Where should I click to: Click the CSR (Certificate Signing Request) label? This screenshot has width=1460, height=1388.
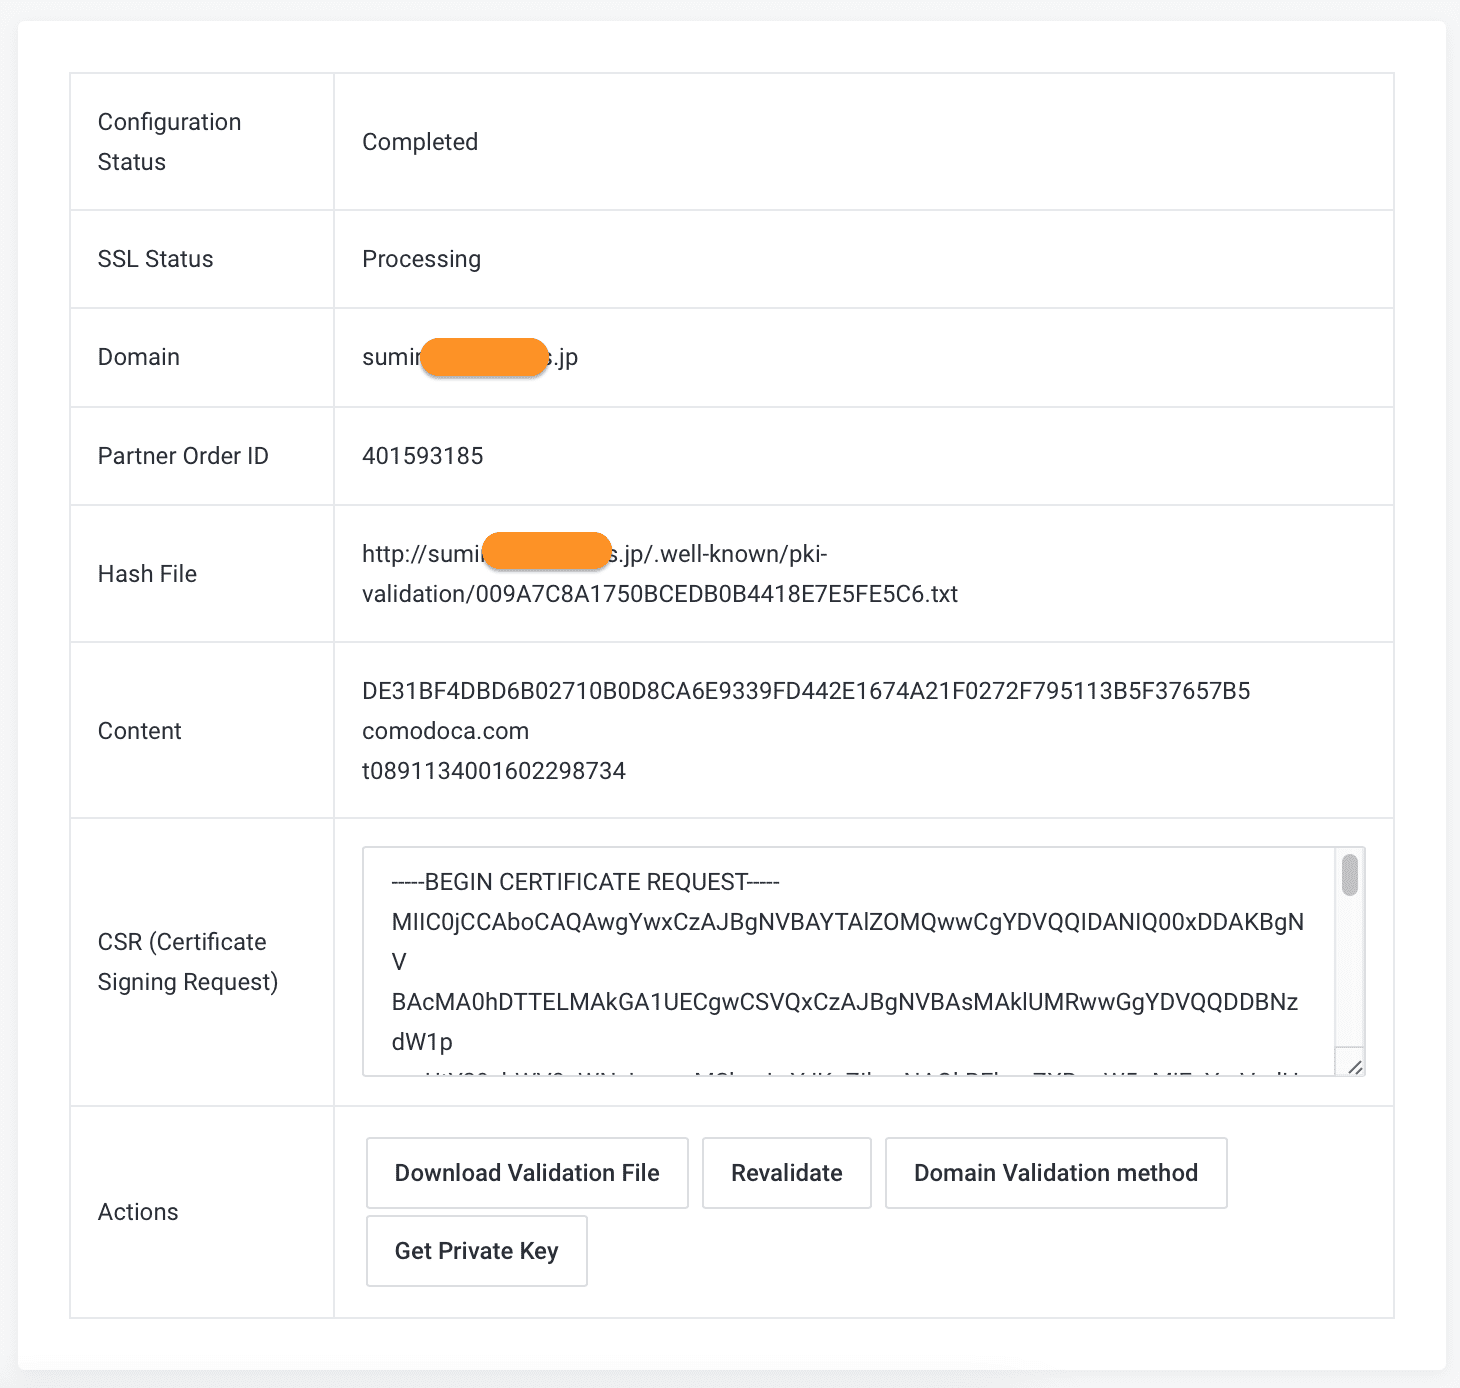tap(187, 962)
